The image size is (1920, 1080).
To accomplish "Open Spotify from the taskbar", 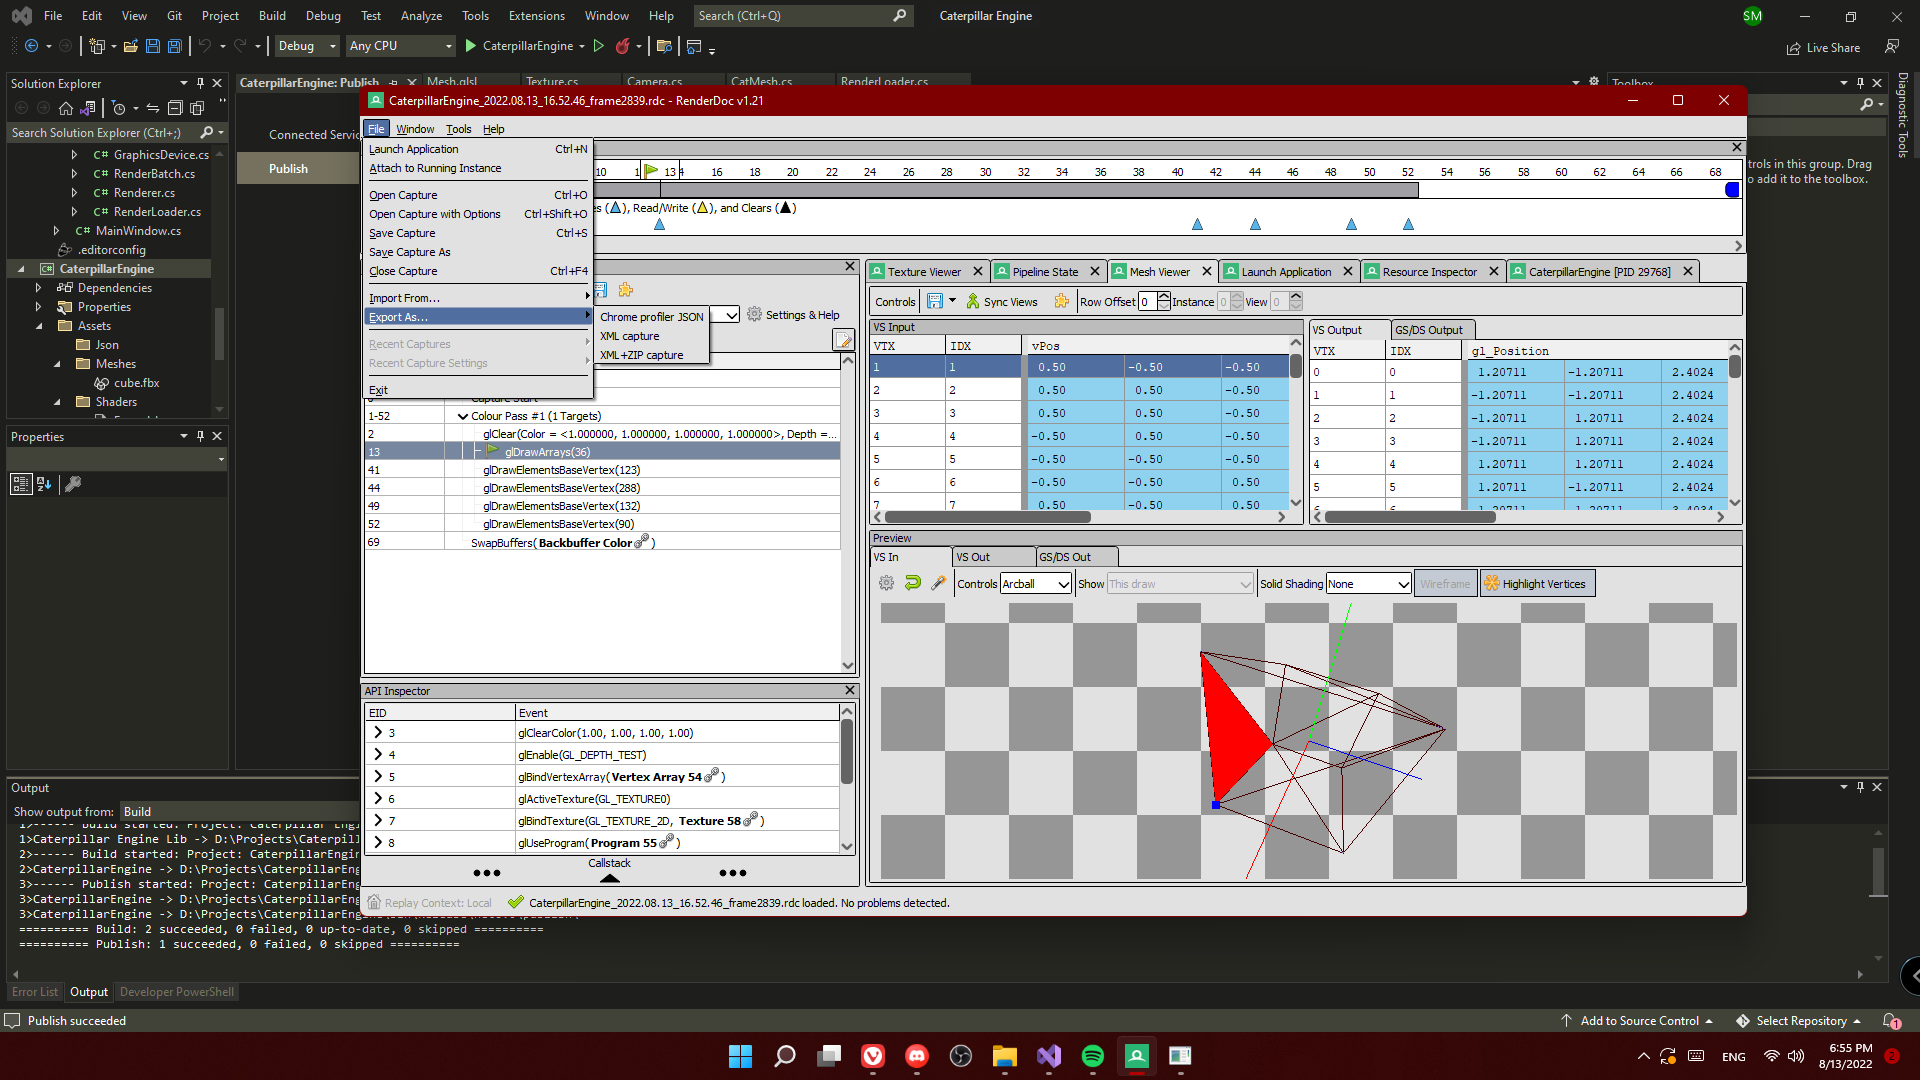I will (1092, 1056).
